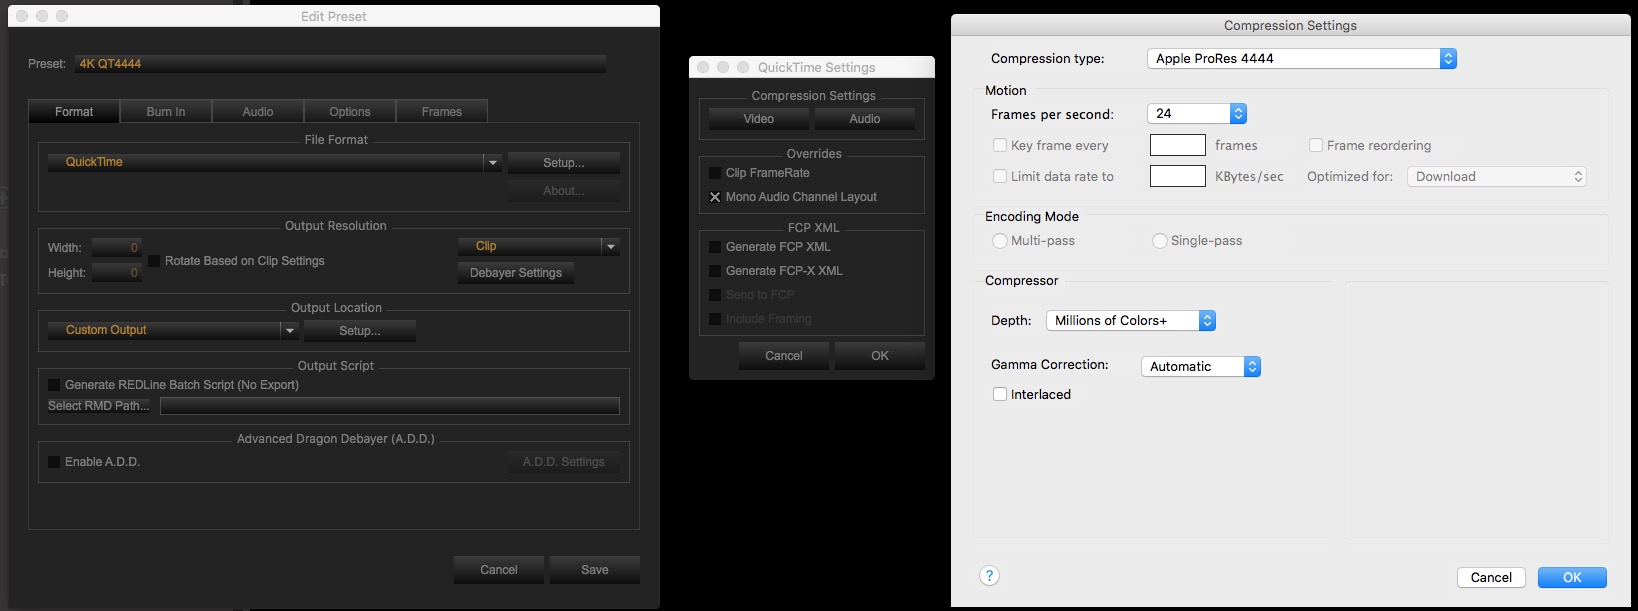
Task: Confirm Compression Settings with OK
Action: 1572,578
